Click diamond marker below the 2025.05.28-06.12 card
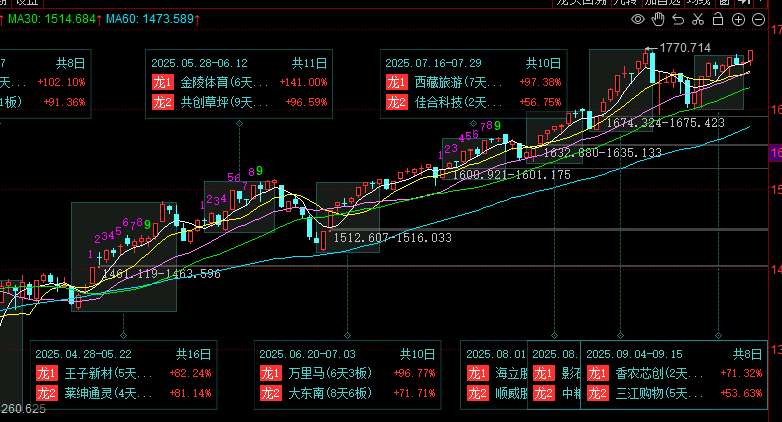 [239, 123]
